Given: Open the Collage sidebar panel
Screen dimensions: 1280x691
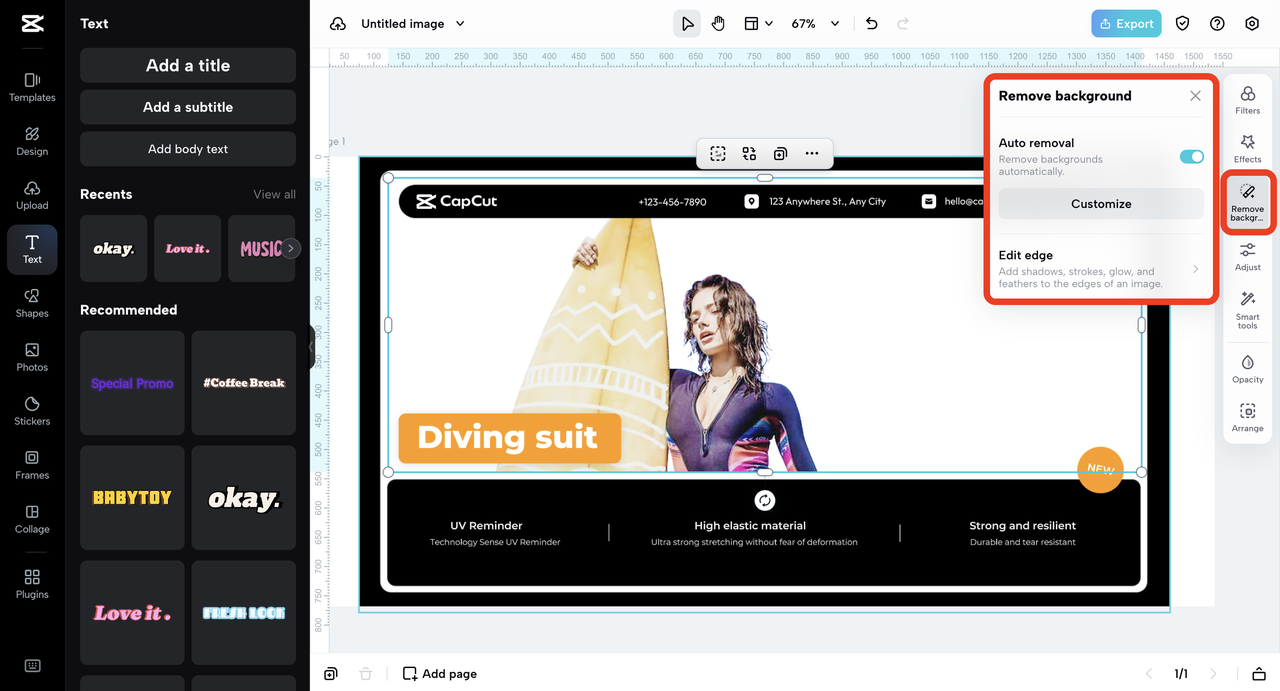Looking at the screenshot, I should click(32, 519).
